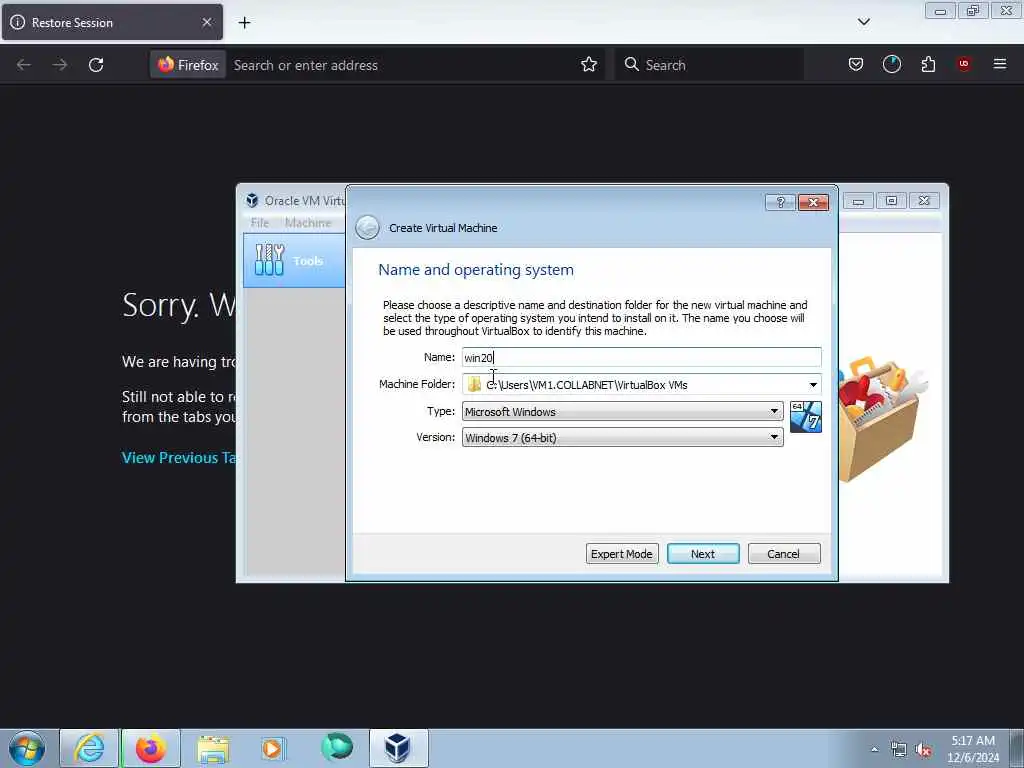Image resolution: width=1024 pixels, height=768 pixels.
Task: Open the help button in wizard title bar
Action: click(x=780, y=202)
